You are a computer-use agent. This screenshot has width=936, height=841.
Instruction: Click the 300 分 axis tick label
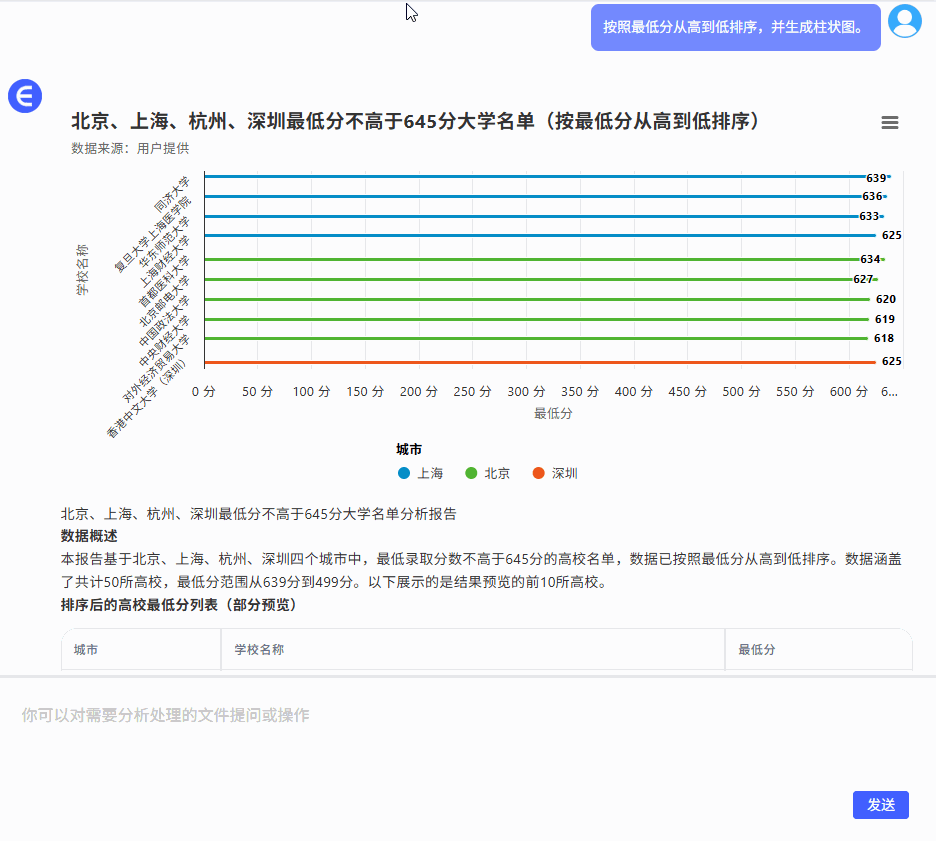526,392
